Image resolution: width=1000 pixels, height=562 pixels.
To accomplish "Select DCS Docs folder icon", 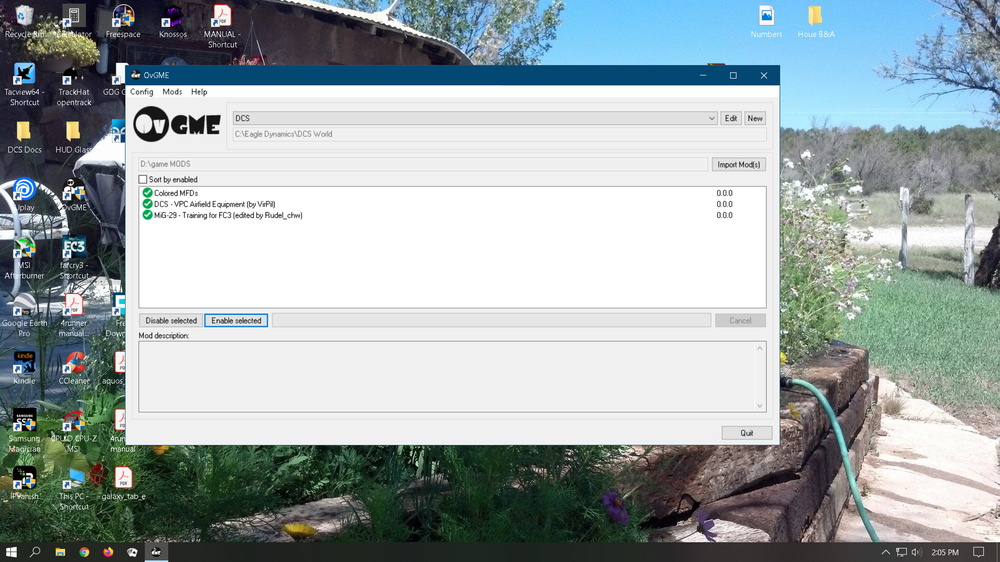I will [x=24, y=137].
